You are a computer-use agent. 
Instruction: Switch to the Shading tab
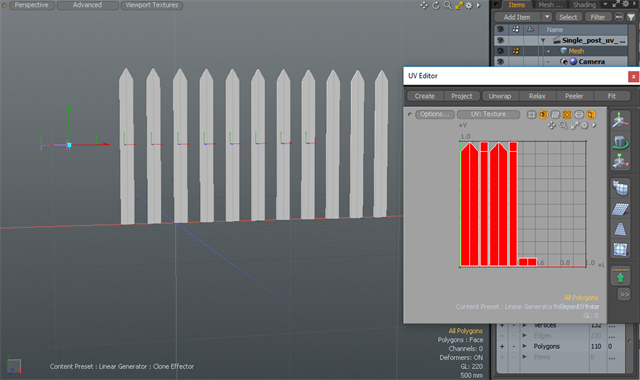584,5
